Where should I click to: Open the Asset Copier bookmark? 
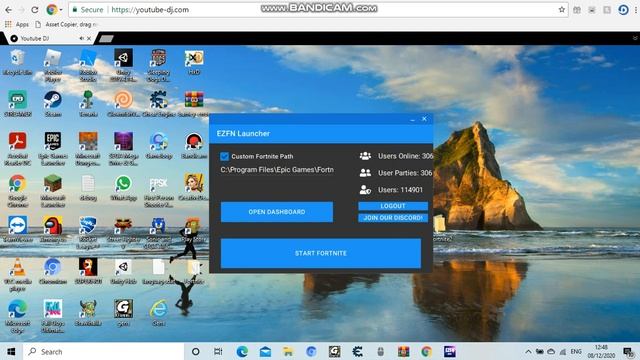point(66,24)
